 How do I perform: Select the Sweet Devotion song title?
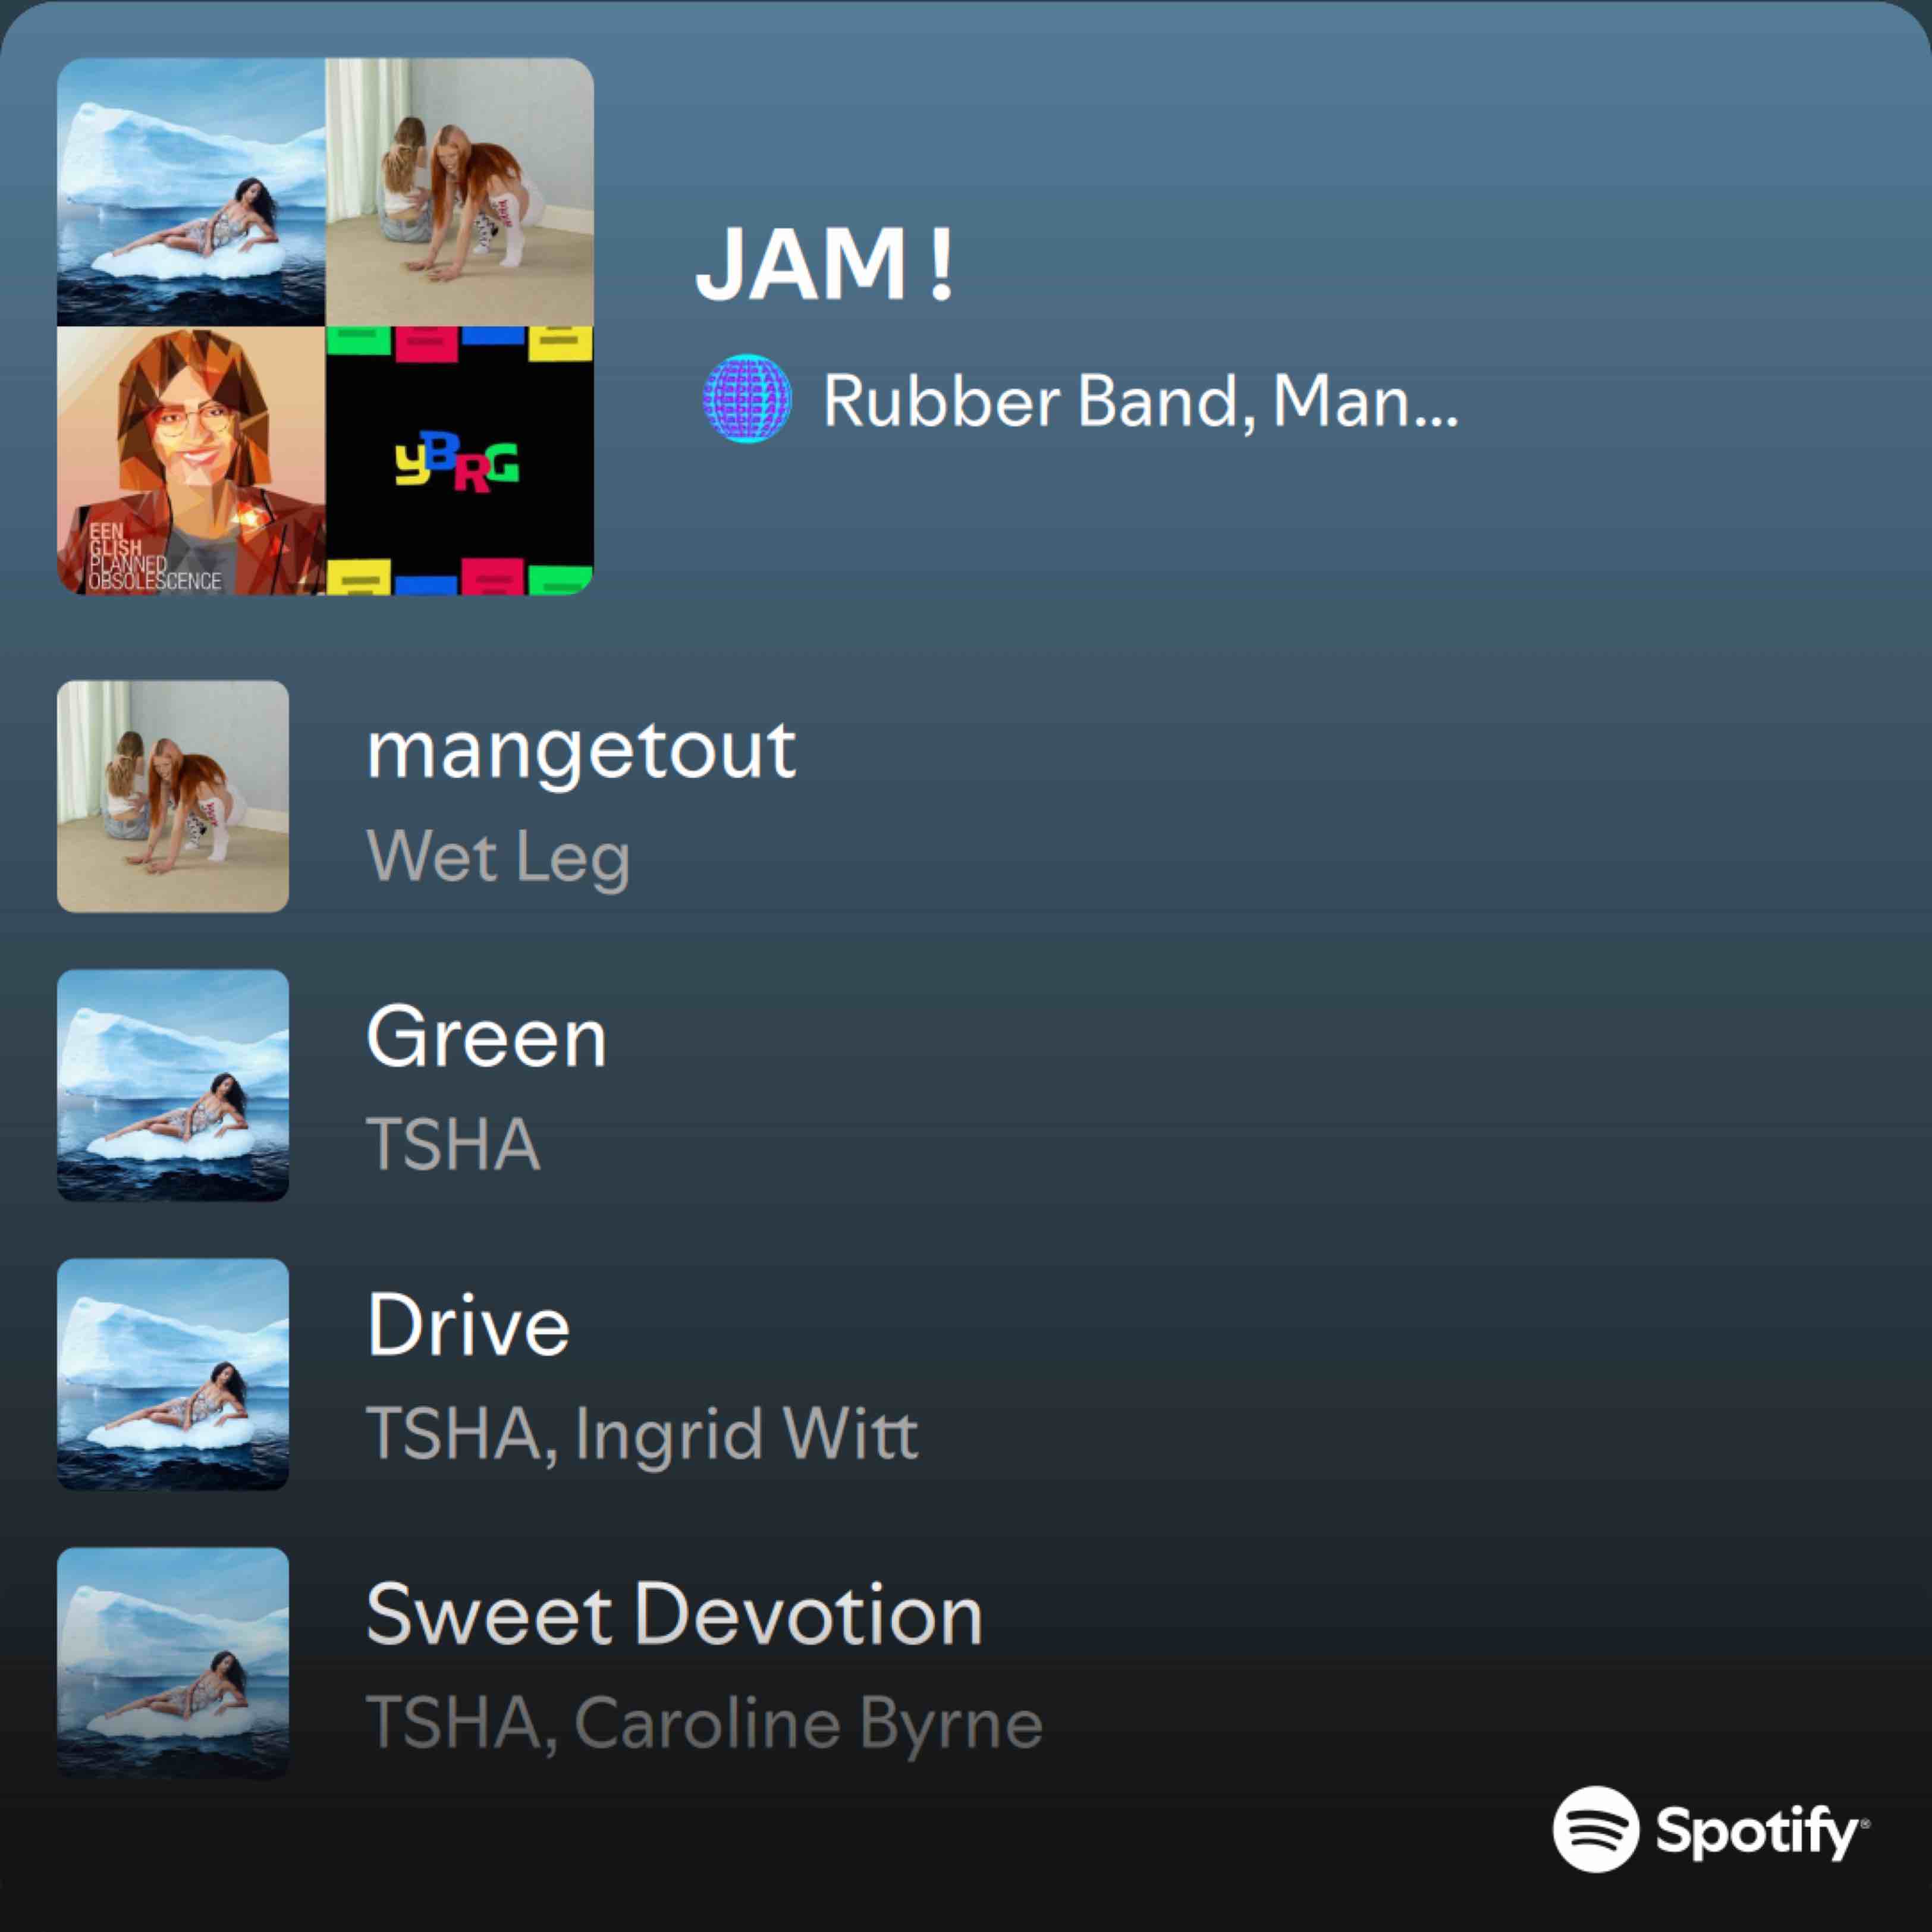[x=675, y=1614]
